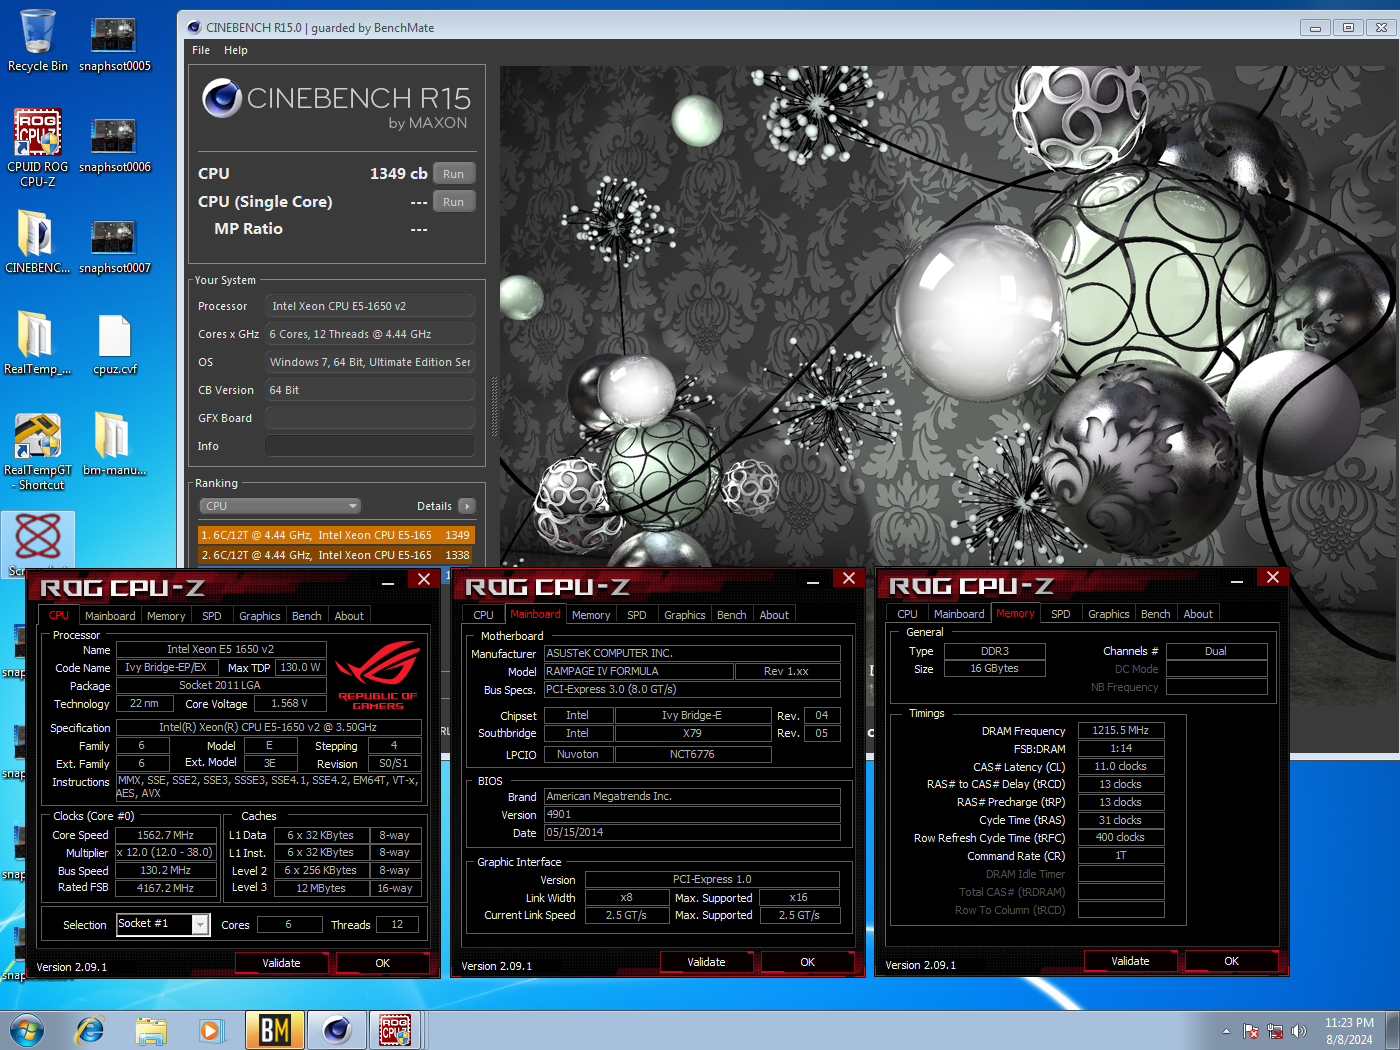Switch to ROG CPU-Z taskbar button
This screenshot has height=1050, width=1400.
coord(396,1030)
